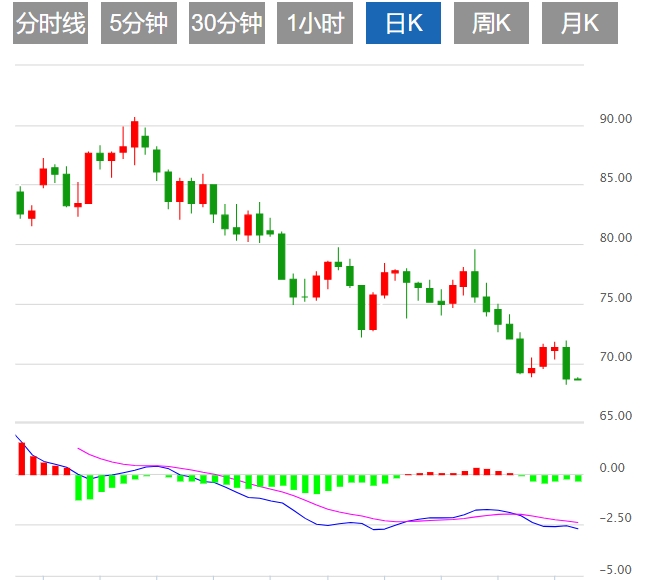Show the 1小时 chart view
This screenshot has height=580, width=651.
tap(315, 24)
